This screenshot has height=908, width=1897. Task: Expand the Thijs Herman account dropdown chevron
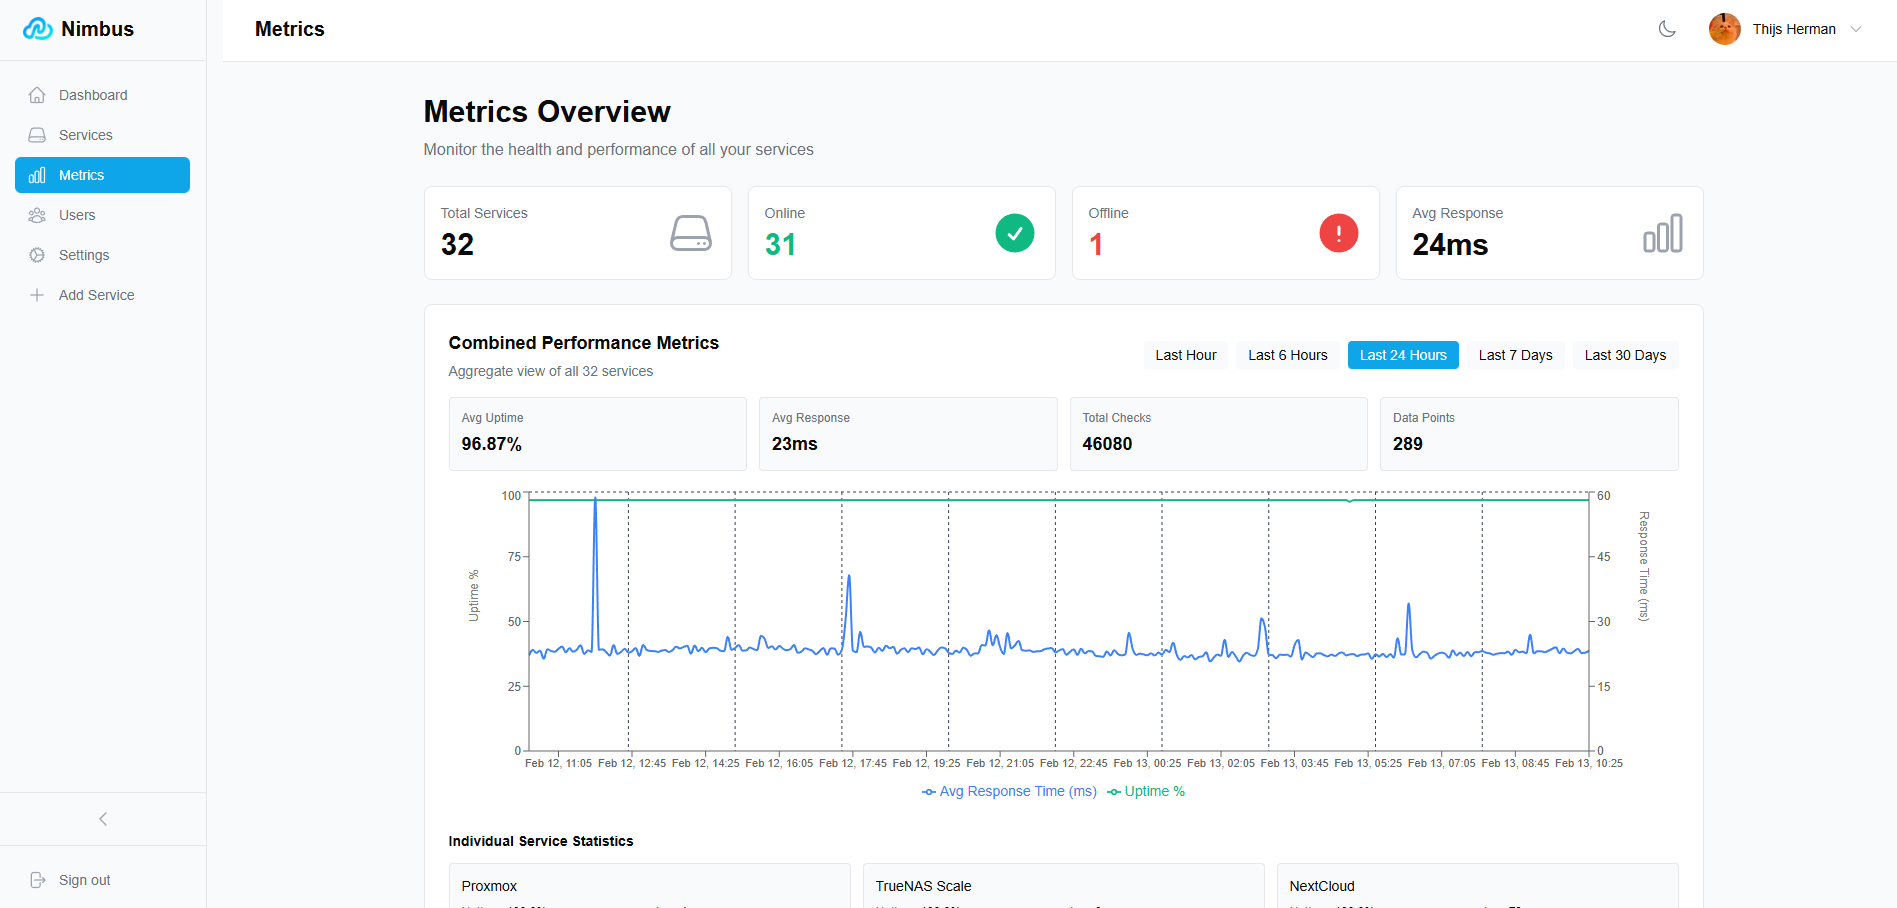1856,29
